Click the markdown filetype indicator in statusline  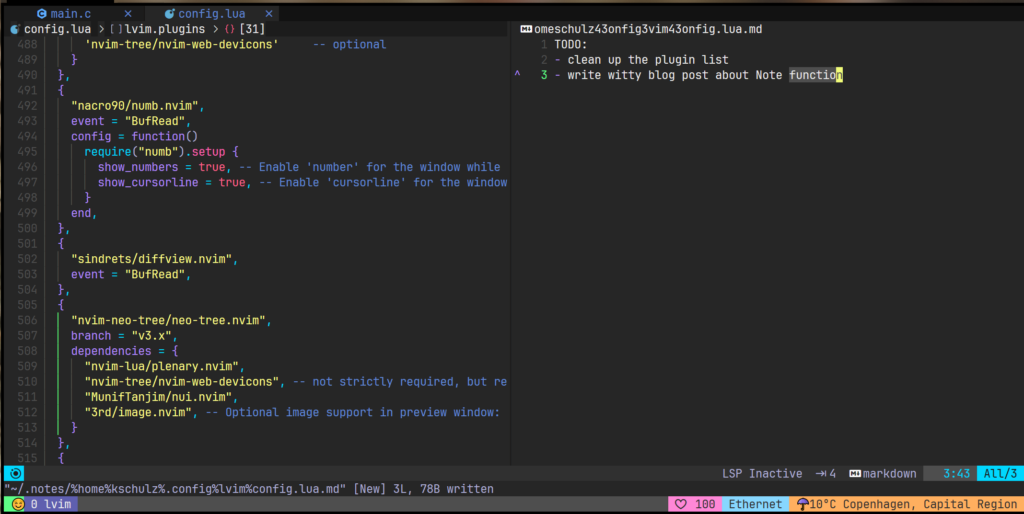[x=882, y=474]
